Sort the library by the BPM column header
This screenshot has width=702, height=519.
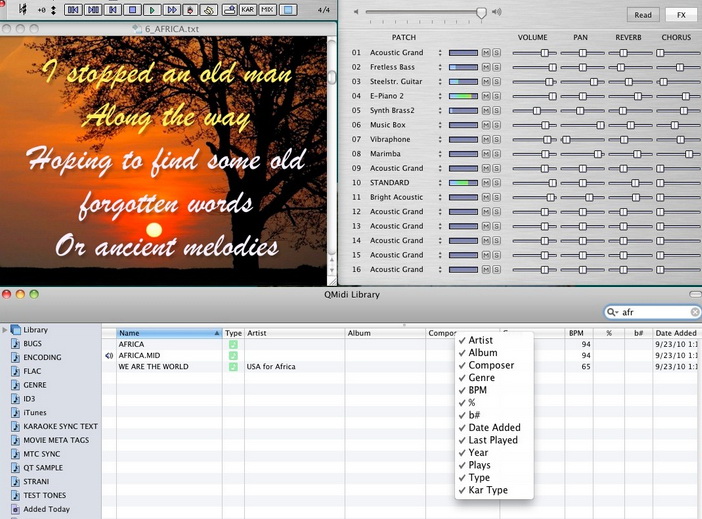point(578,333)
